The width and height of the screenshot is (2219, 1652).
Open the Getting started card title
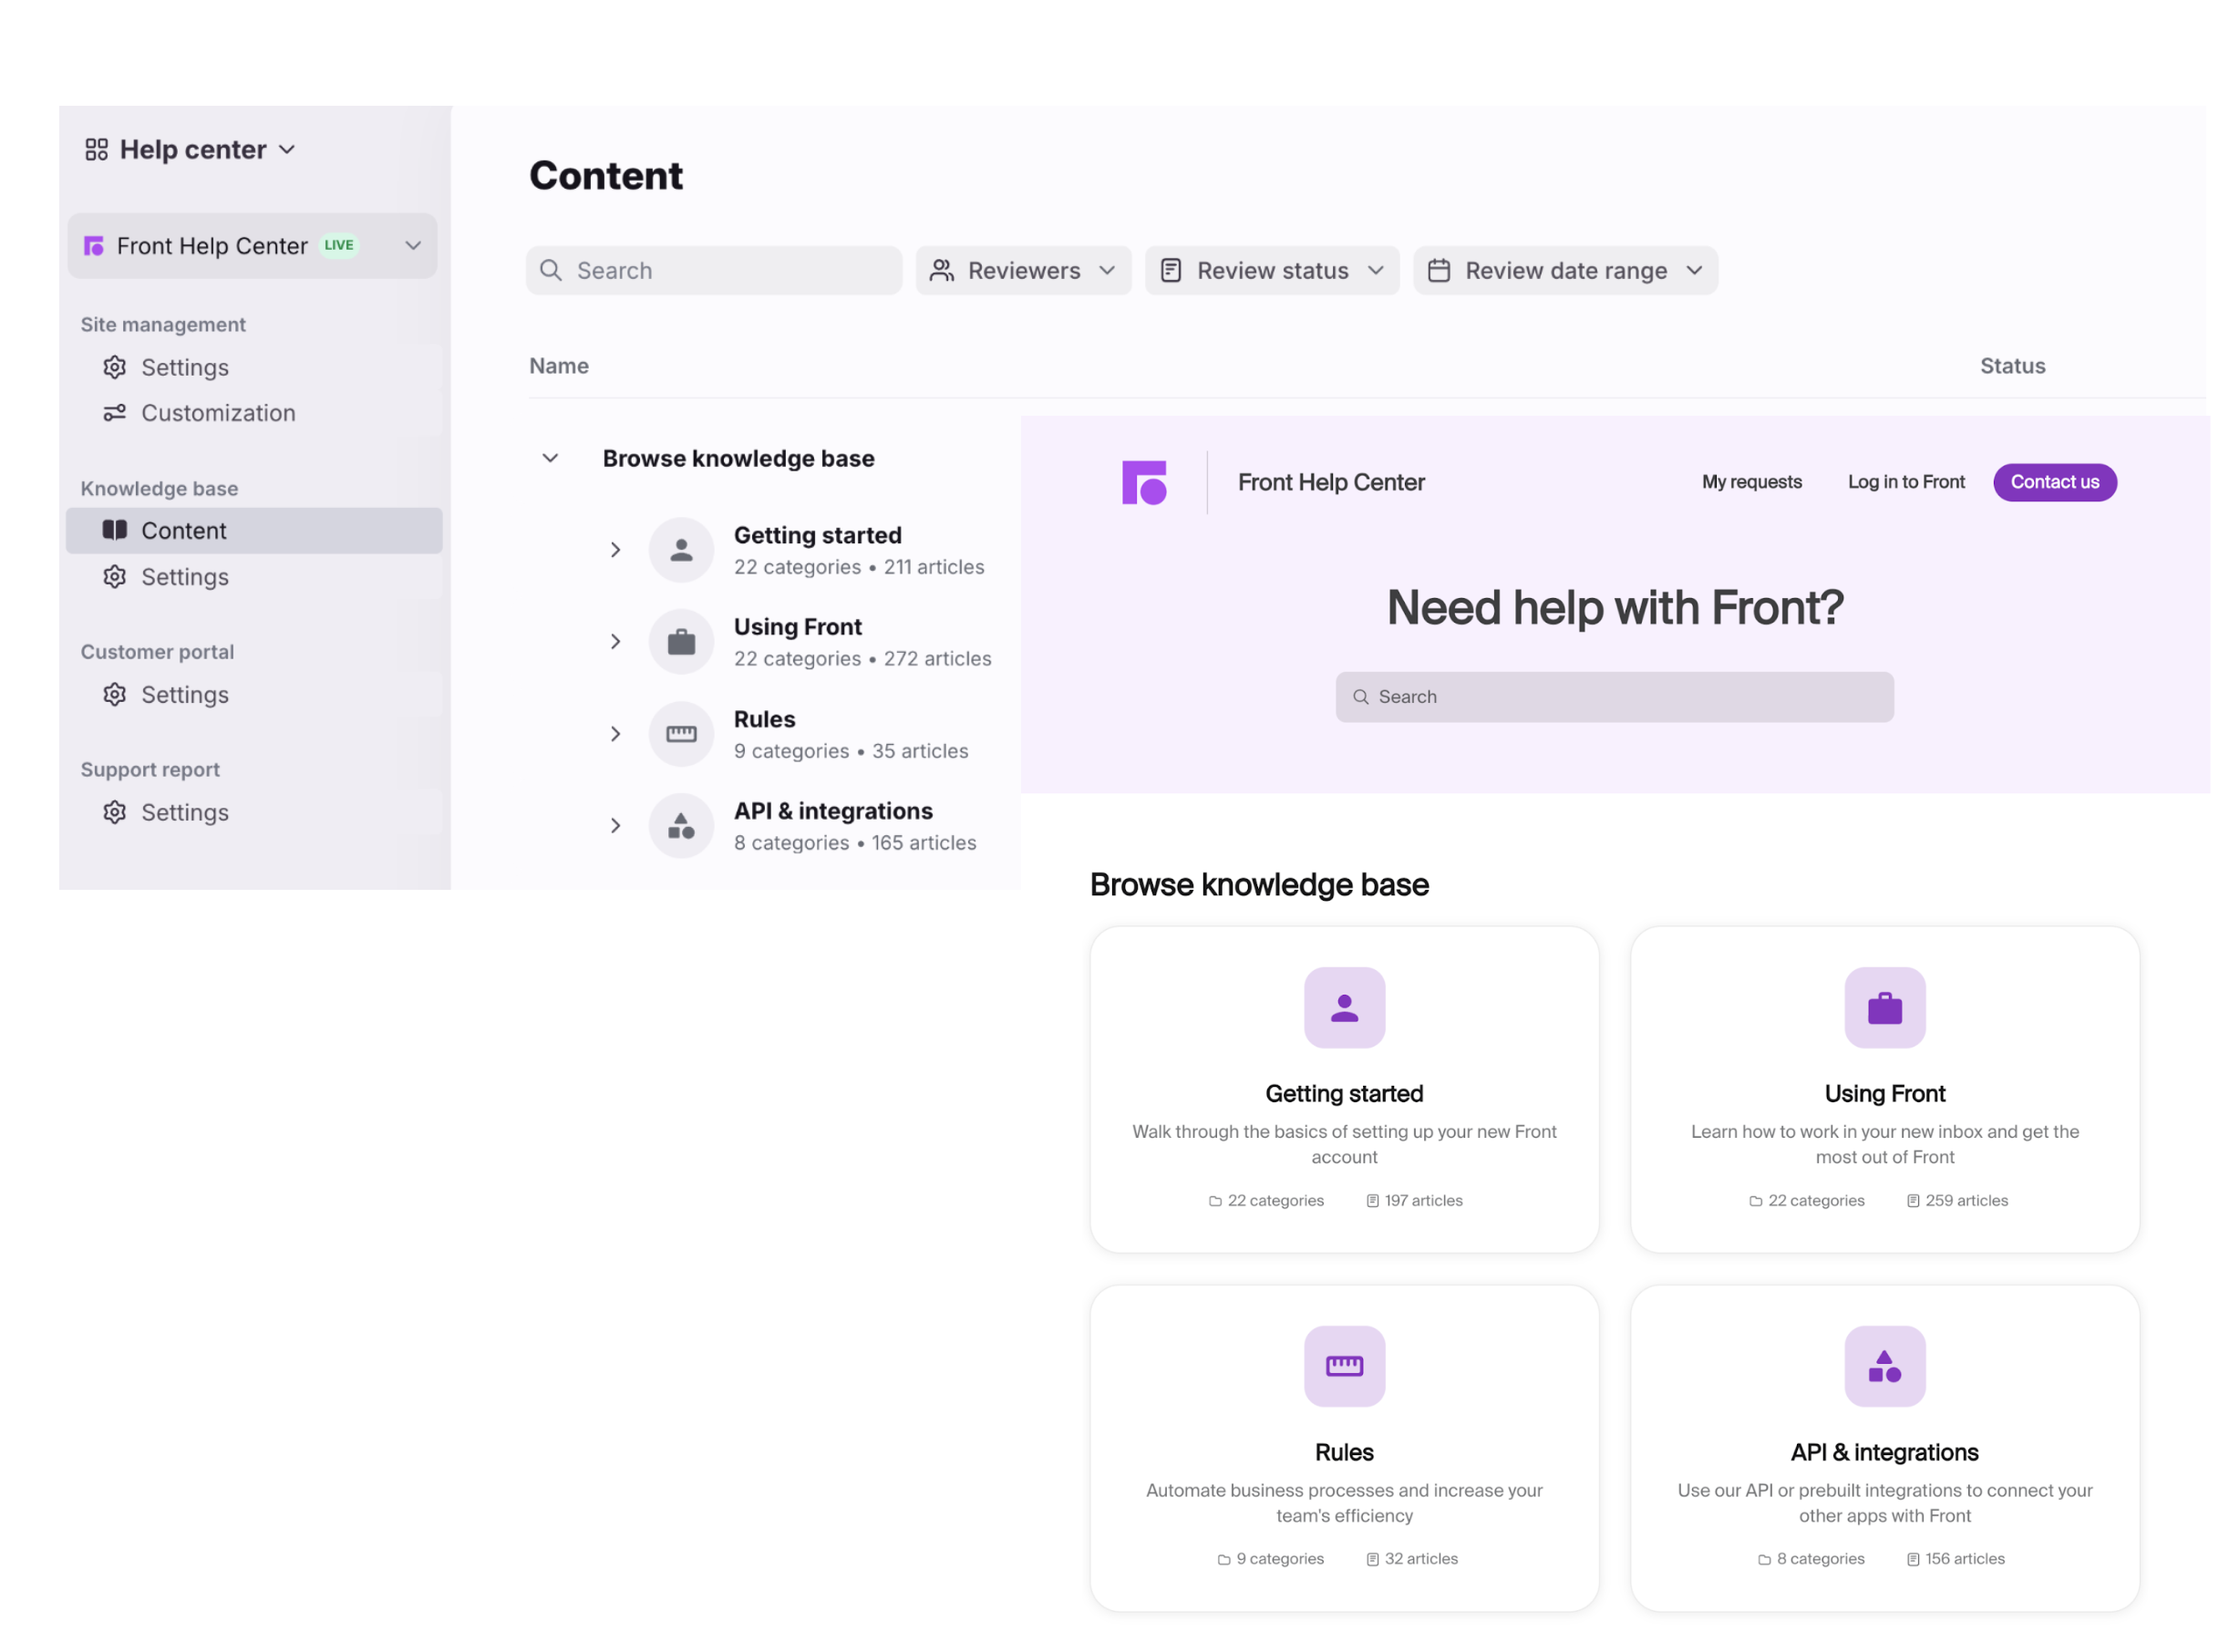pyautogui.click(x=1345, y=1094)
